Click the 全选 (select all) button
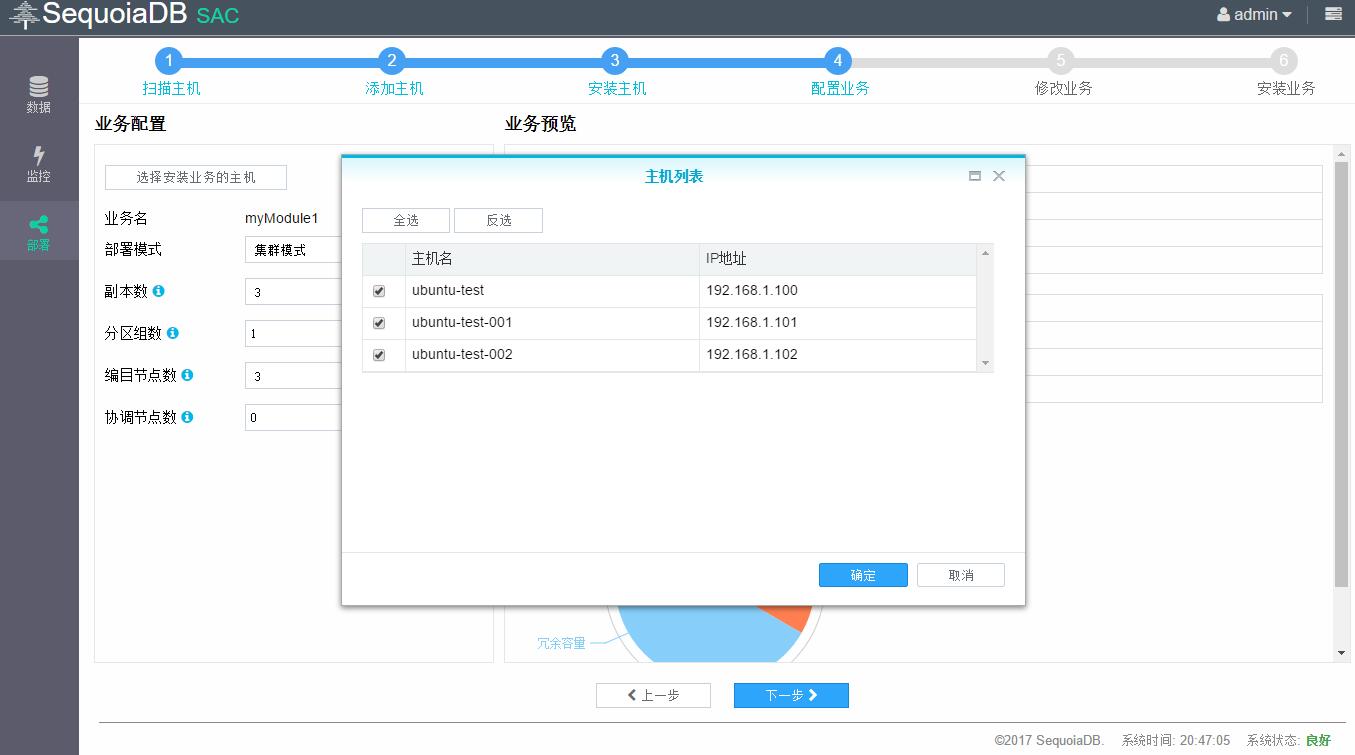 click(406, 220)
